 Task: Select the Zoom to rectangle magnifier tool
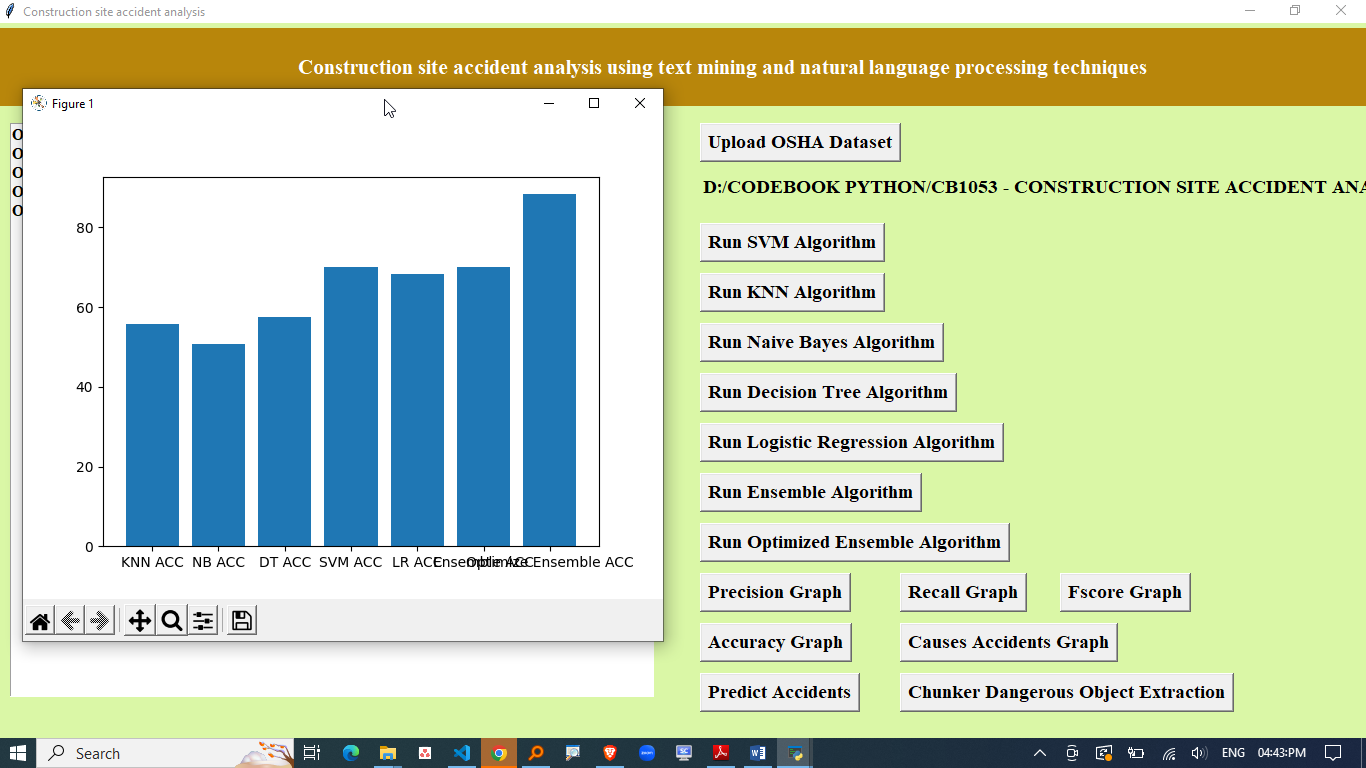pos(172,621)
